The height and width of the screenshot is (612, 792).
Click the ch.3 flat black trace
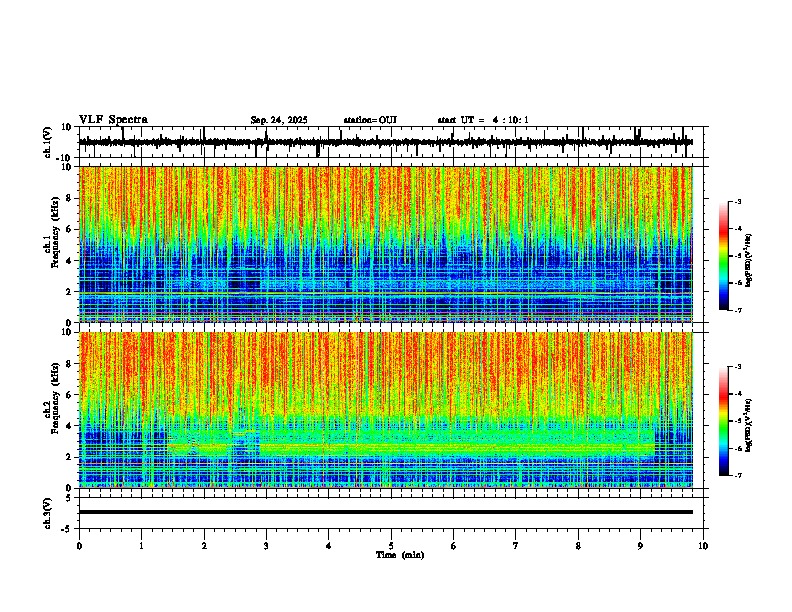385,512
